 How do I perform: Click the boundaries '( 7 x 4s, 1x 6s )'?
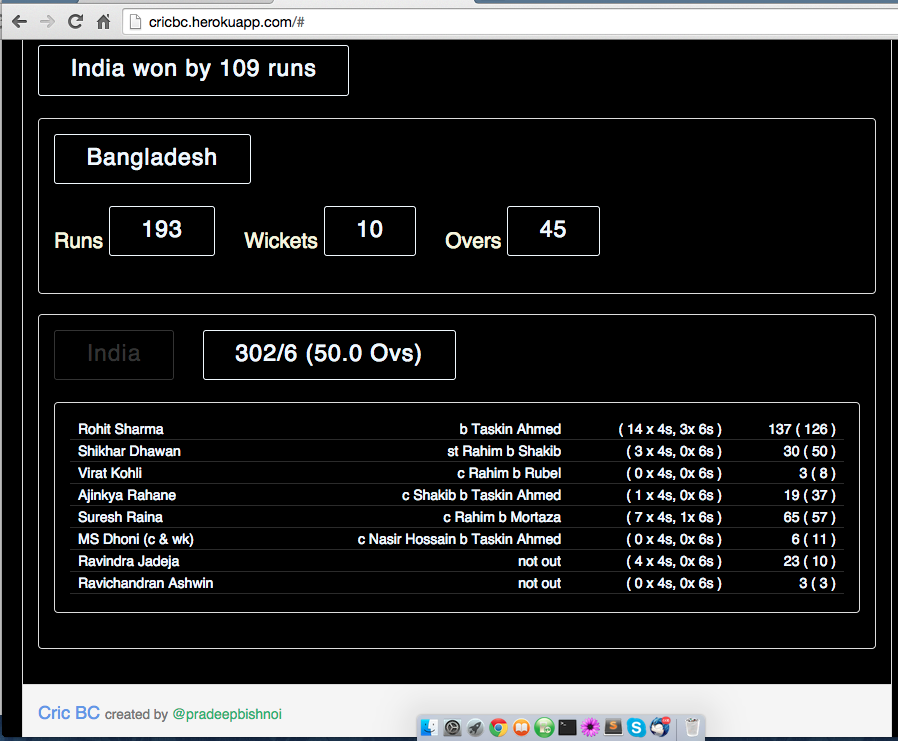coord(674,517)
